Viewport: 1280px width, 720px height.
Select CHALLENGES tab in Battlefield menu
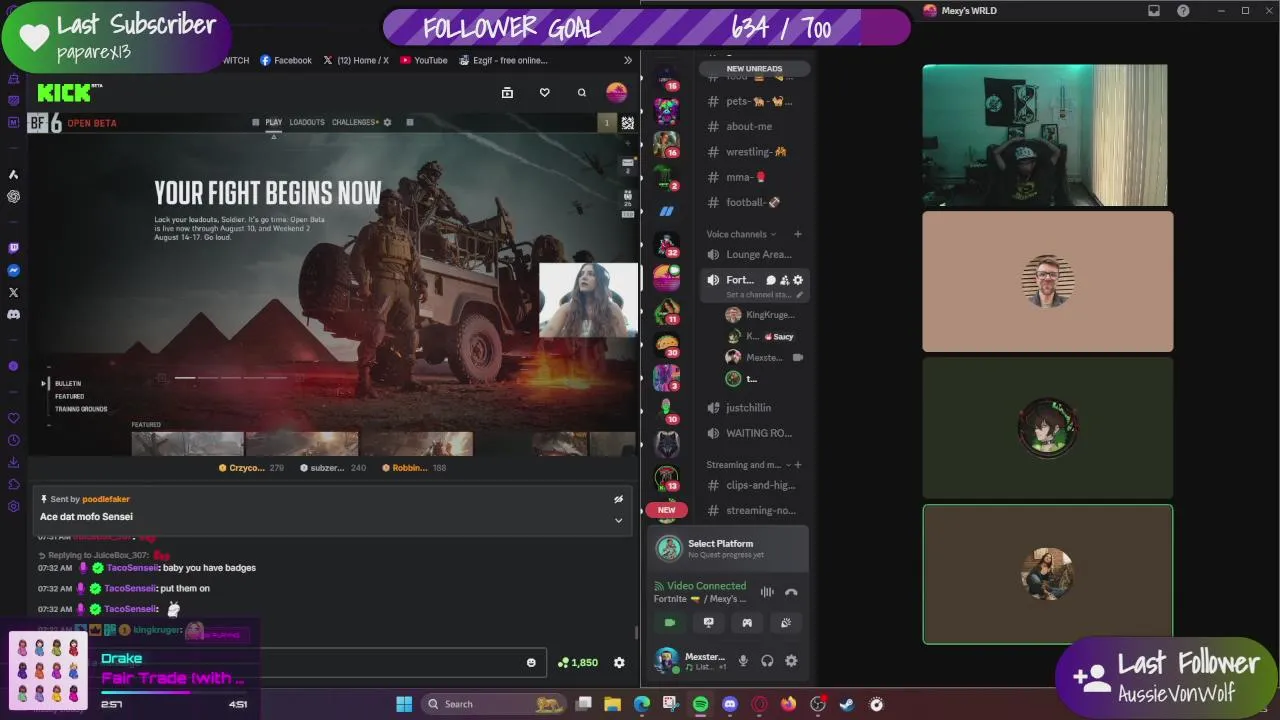click(354, 122)
